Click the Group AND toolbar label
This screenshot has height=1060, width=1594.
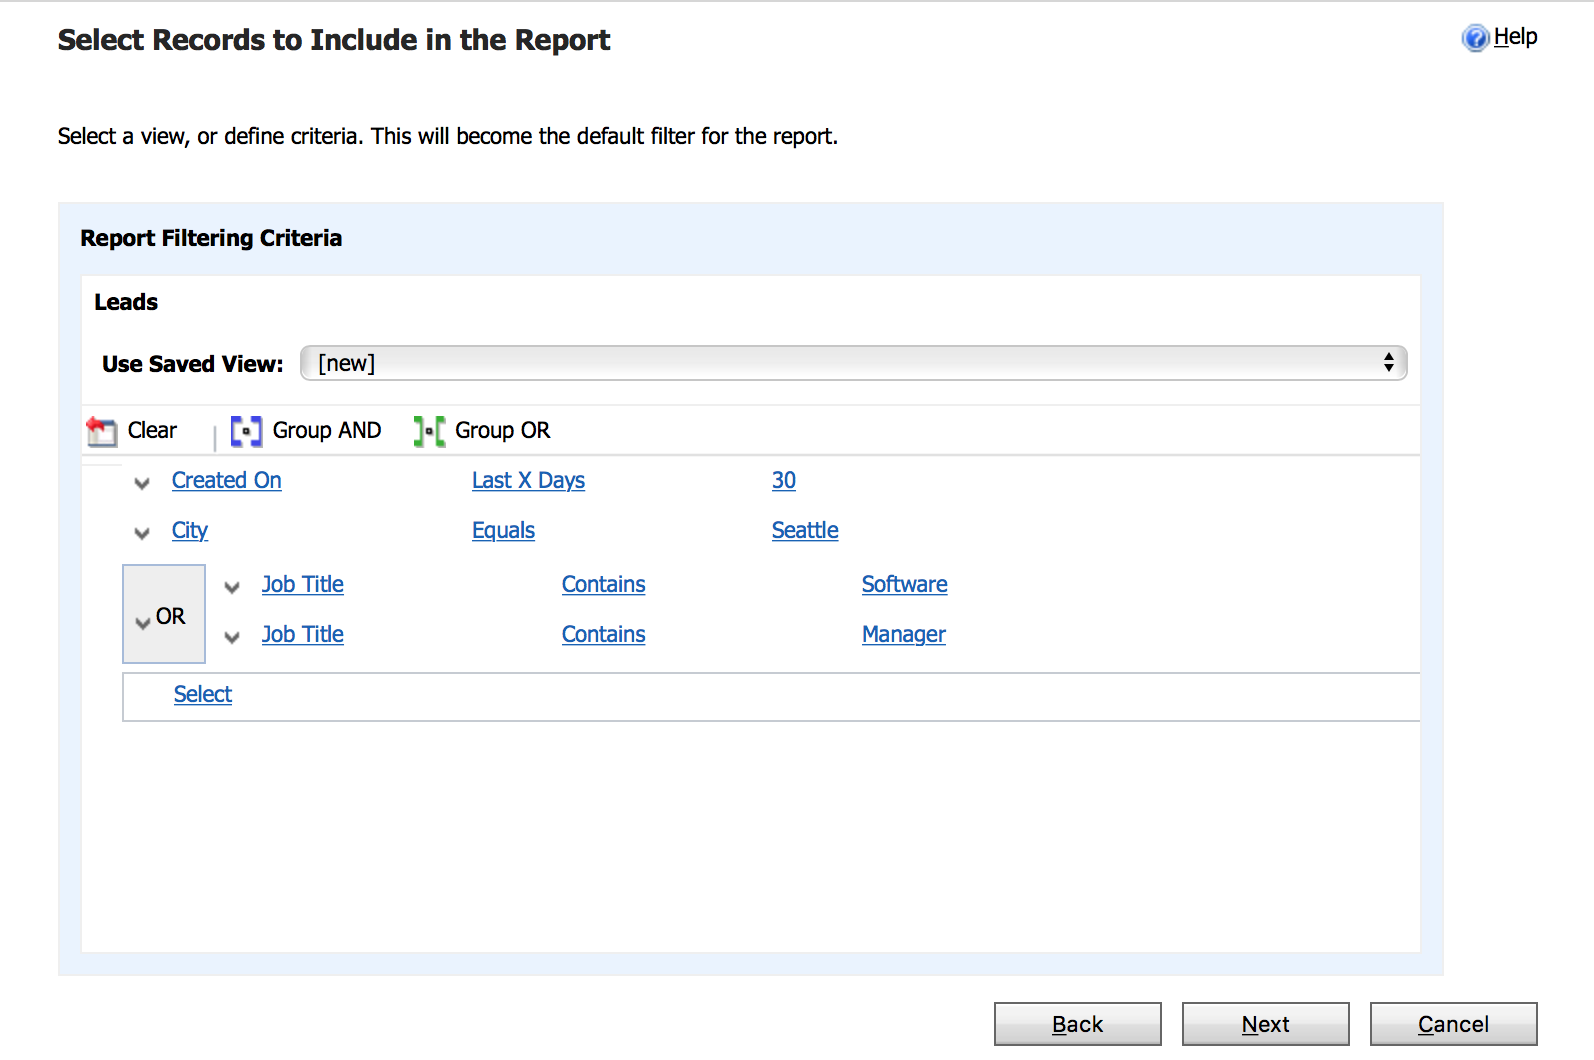pyautogui.click(x=327, y=430)
